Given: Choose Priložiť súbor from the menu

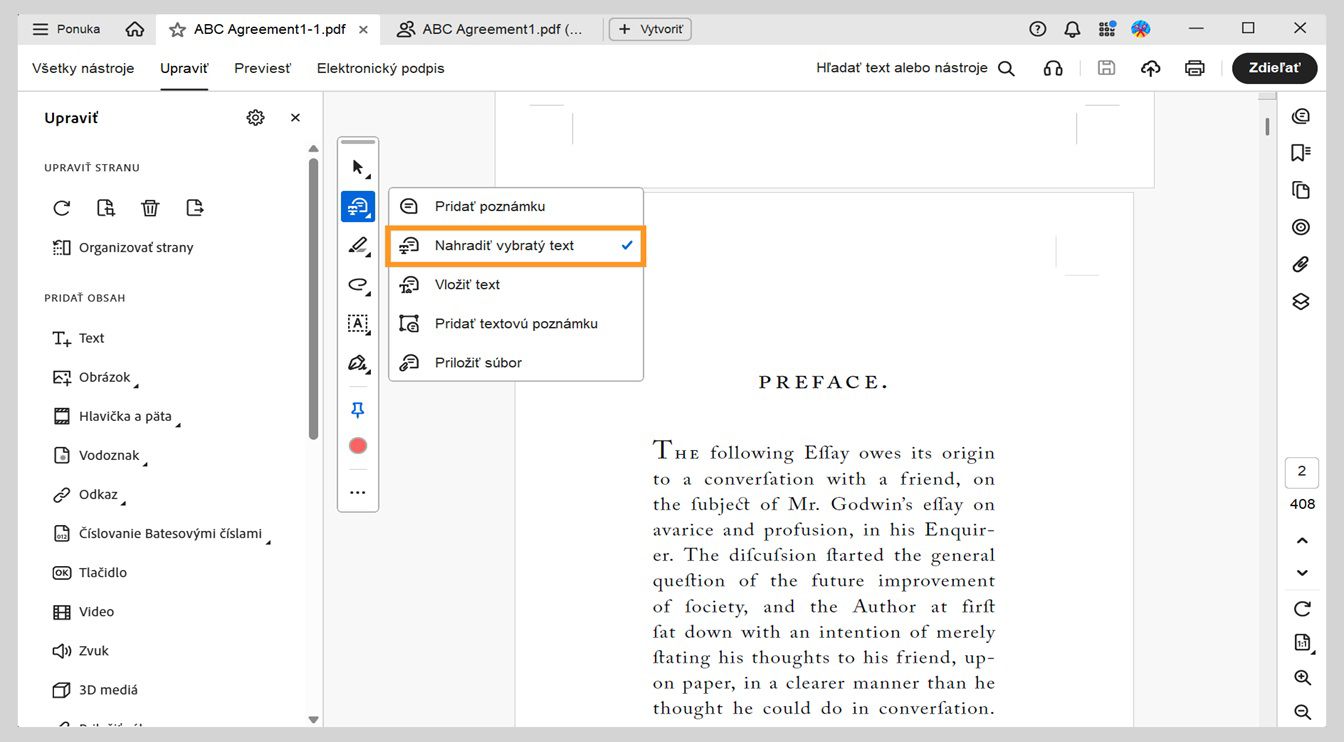Looking at the screenshot, I should pyautogui.click(x=516, y=362).
